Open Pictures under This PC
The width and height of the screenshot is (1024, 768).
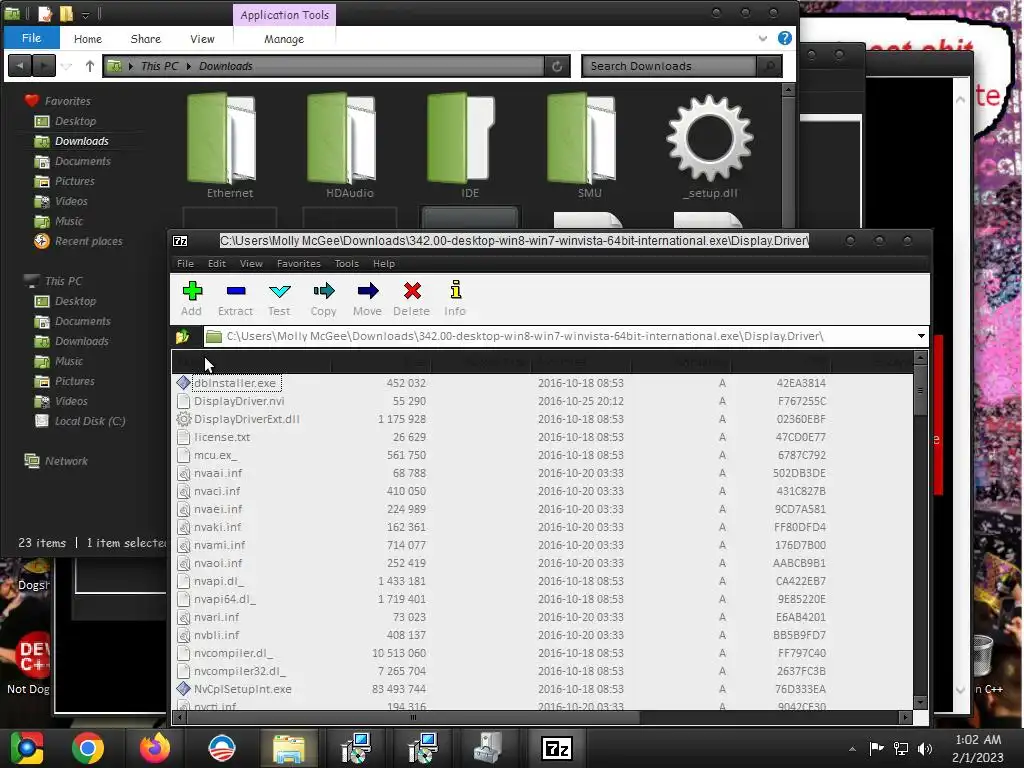click(74, 381)
